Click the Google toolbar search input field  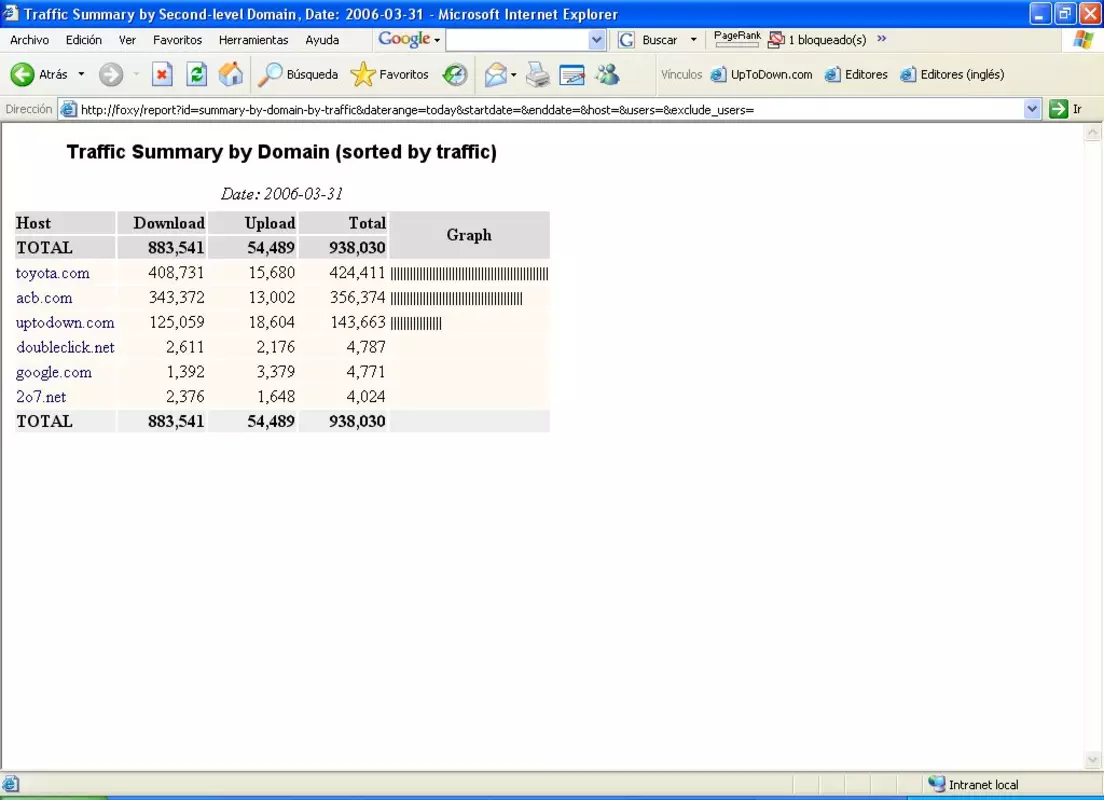(x=517, y=40)
